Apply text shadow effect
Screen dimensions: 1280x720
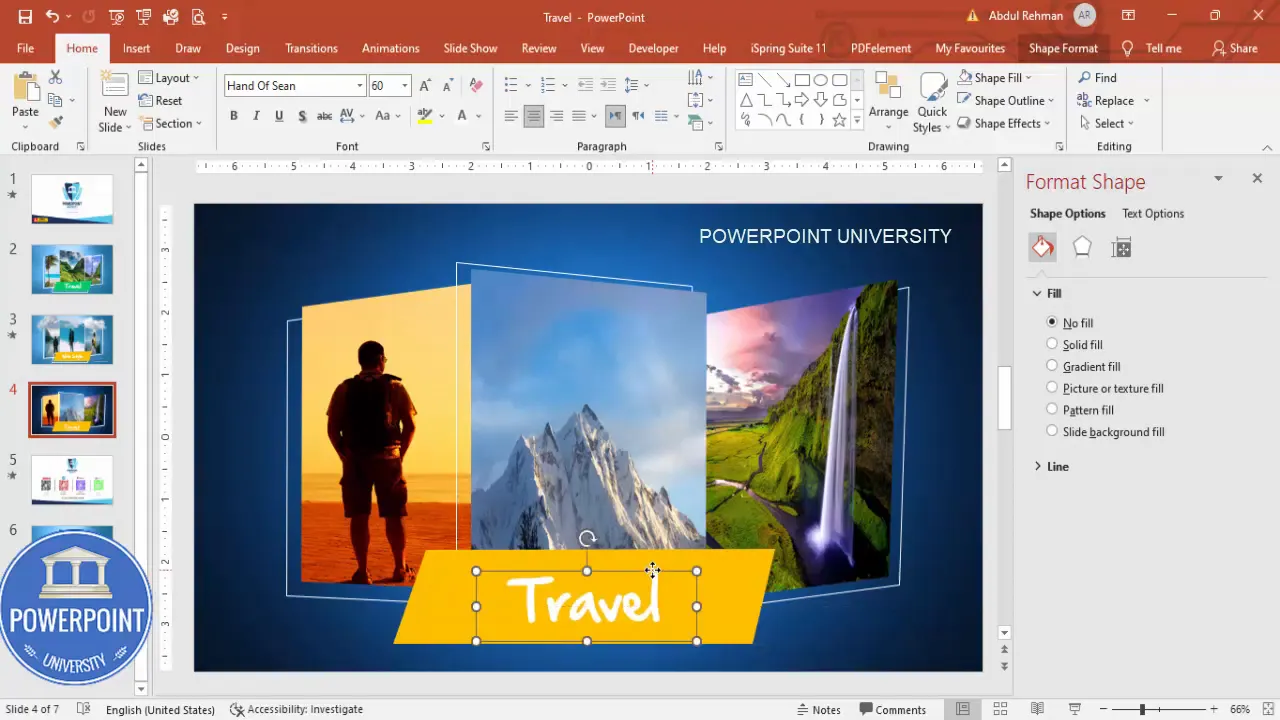click(302, 116)
